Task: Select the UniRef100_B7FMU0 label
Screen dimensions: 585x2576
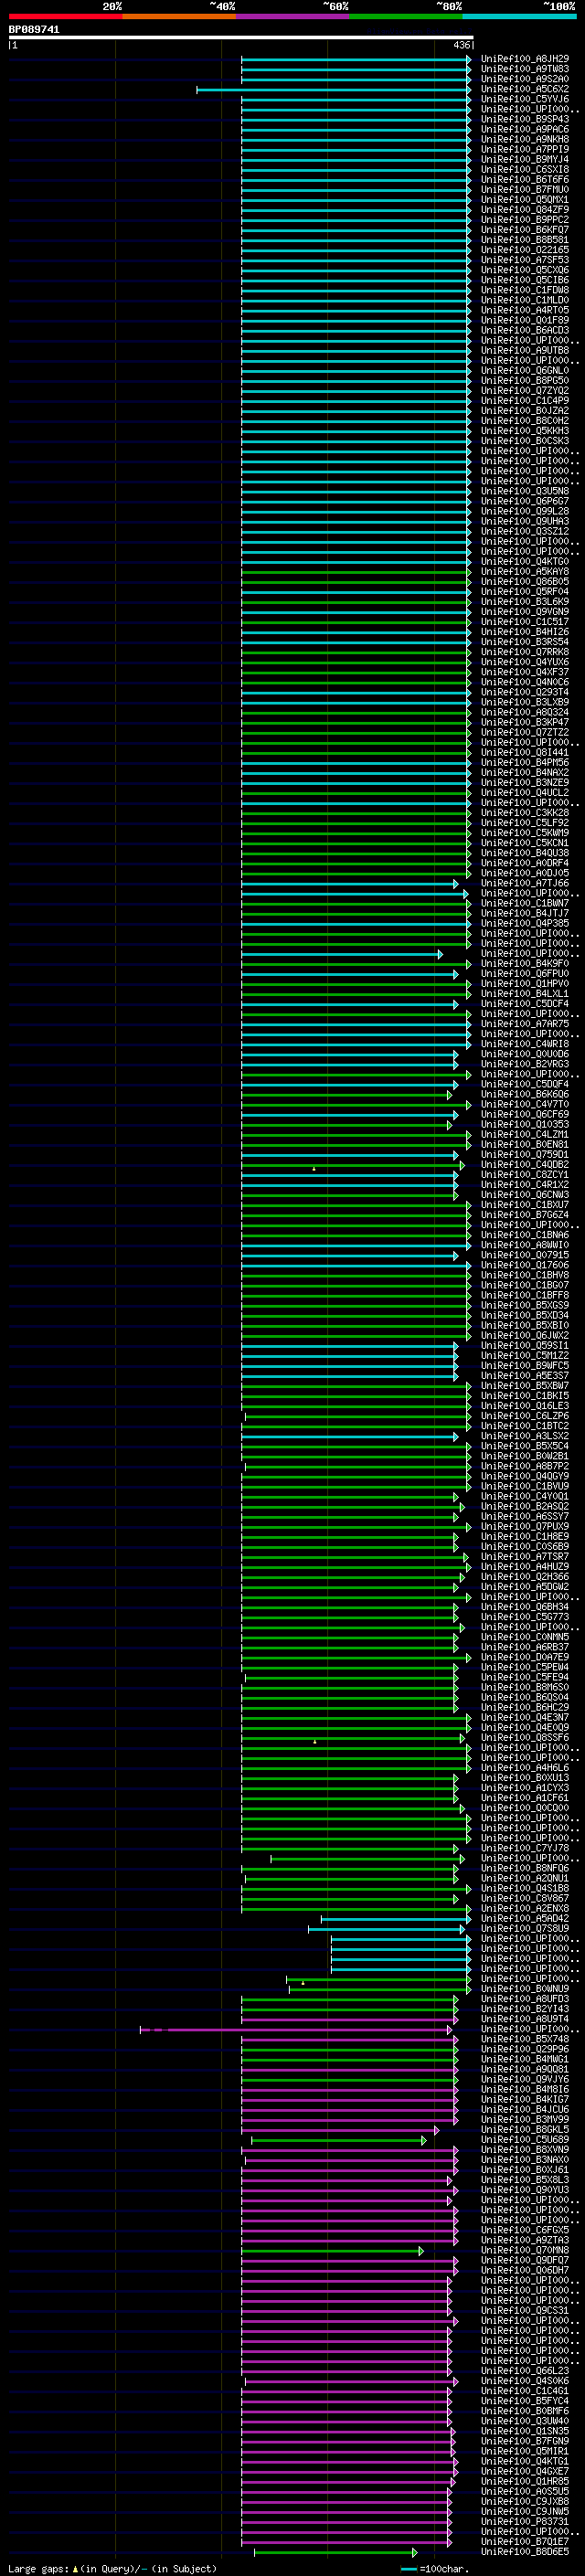Action: point(525,189)
